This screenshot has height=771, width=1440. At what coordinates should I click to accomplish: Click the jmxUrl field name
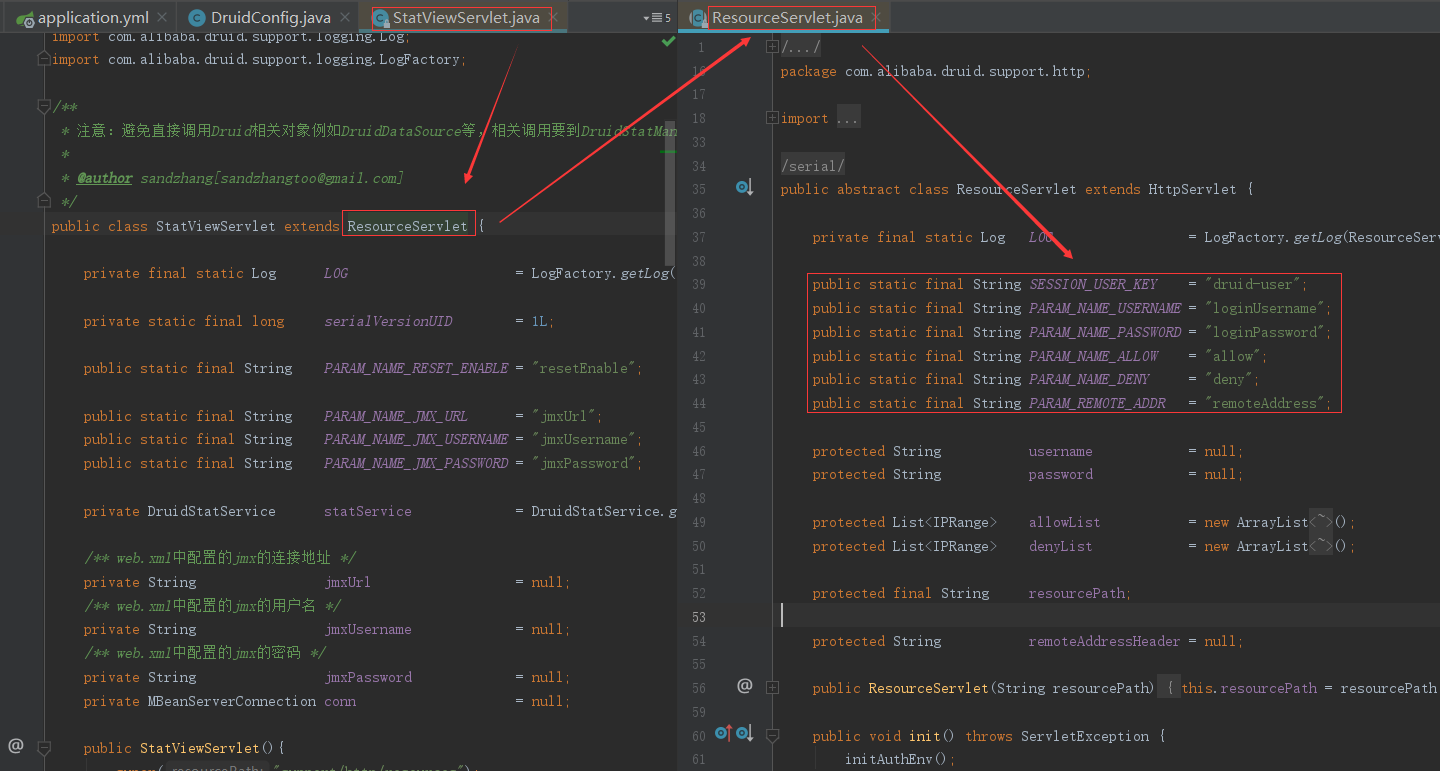(x=347, y=582)
